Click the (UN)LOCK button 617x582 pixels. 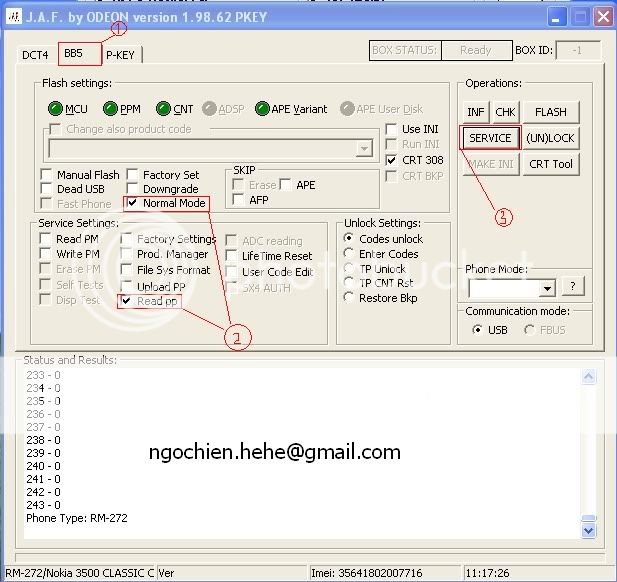tap(551, 138)
